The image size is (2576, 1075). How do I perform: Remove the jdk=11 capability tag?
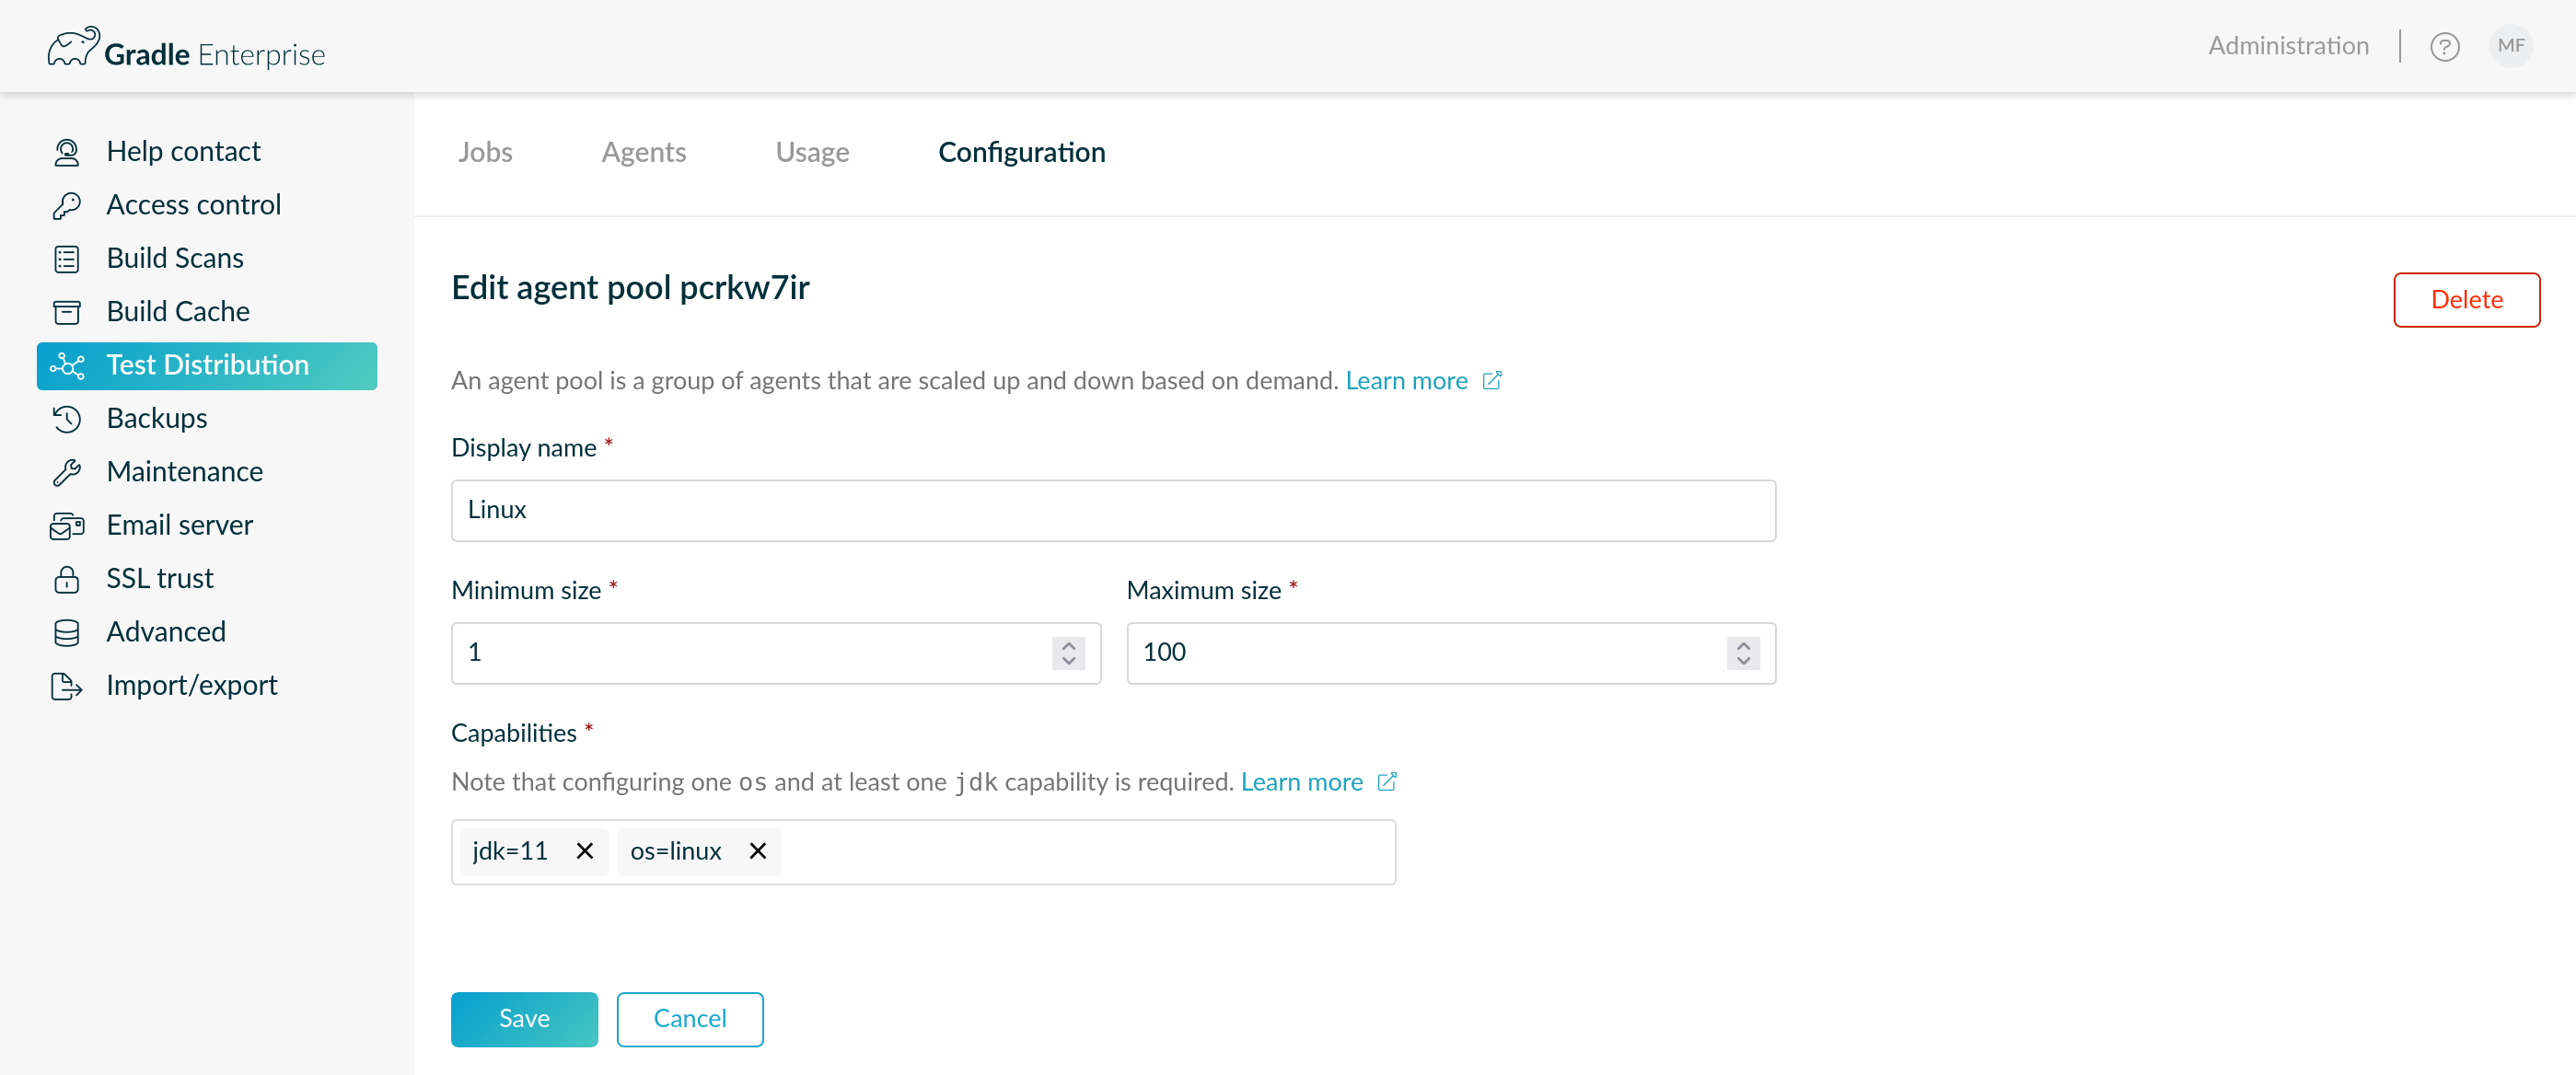click(585, 851)
